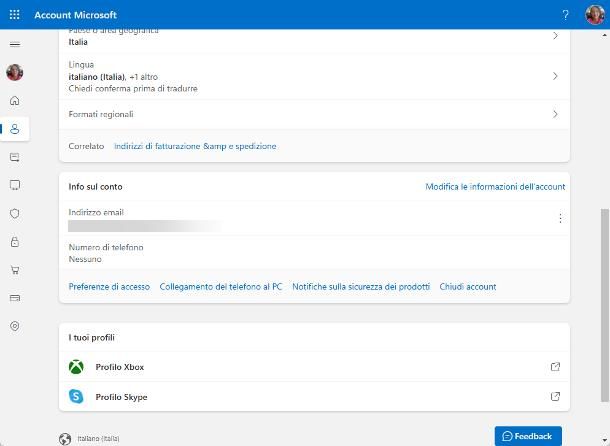The width and height of the screenshot is (610, 446).
Task: Click the Numero di telefono Nessuno entry
Action: pyautogui.click(x=314, y=253)
